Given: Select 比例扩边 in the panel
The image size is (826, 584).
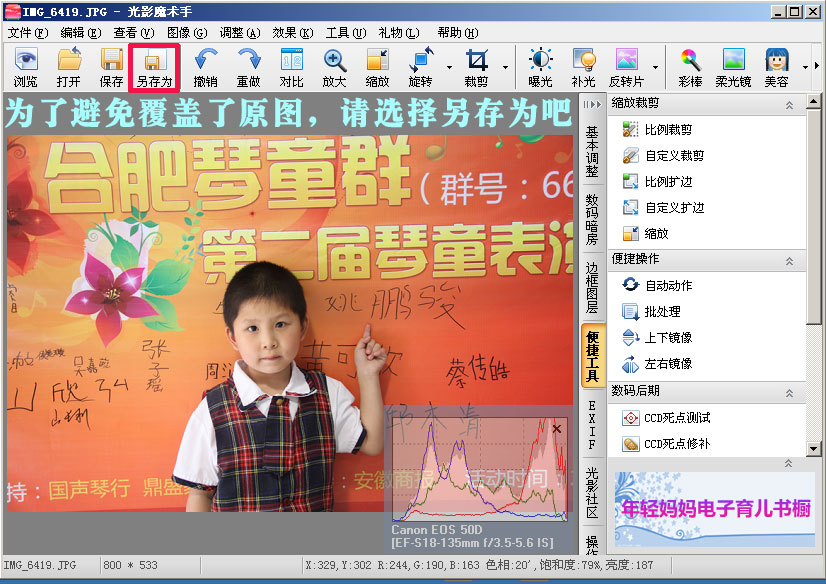Looking at the screenshot, I should [657, 182].
